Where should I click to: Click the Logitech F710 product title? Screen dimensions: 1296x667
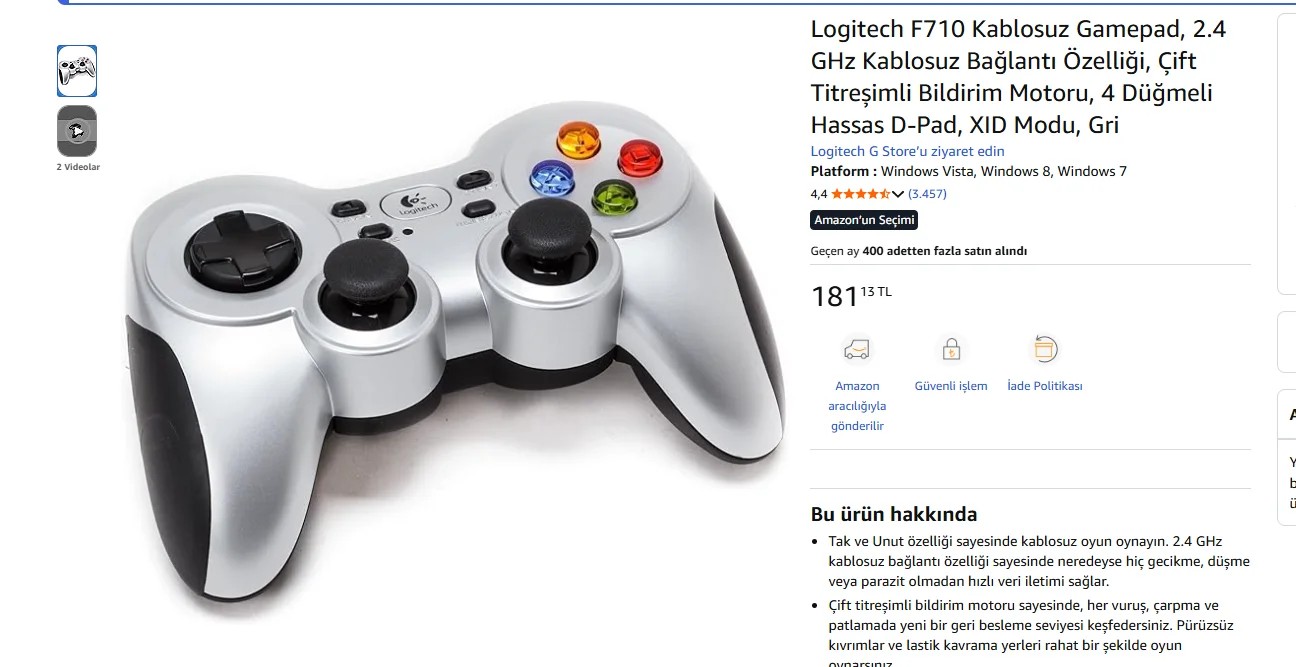(x=1018, y=77)
